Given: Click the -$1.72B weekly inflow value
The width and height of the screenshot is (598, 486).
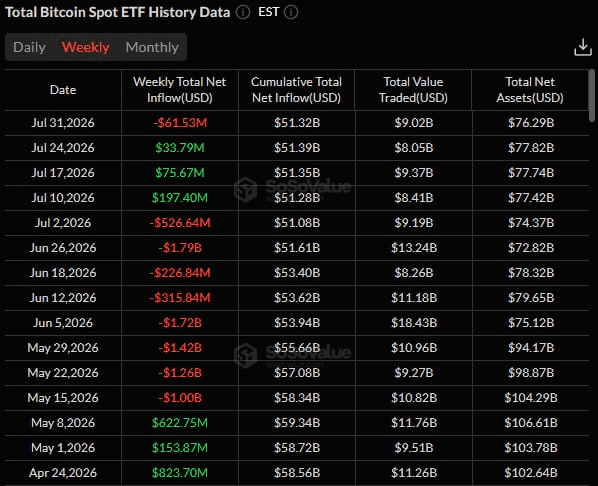Looking at the screenshot, I should click(x=180, y=323).
